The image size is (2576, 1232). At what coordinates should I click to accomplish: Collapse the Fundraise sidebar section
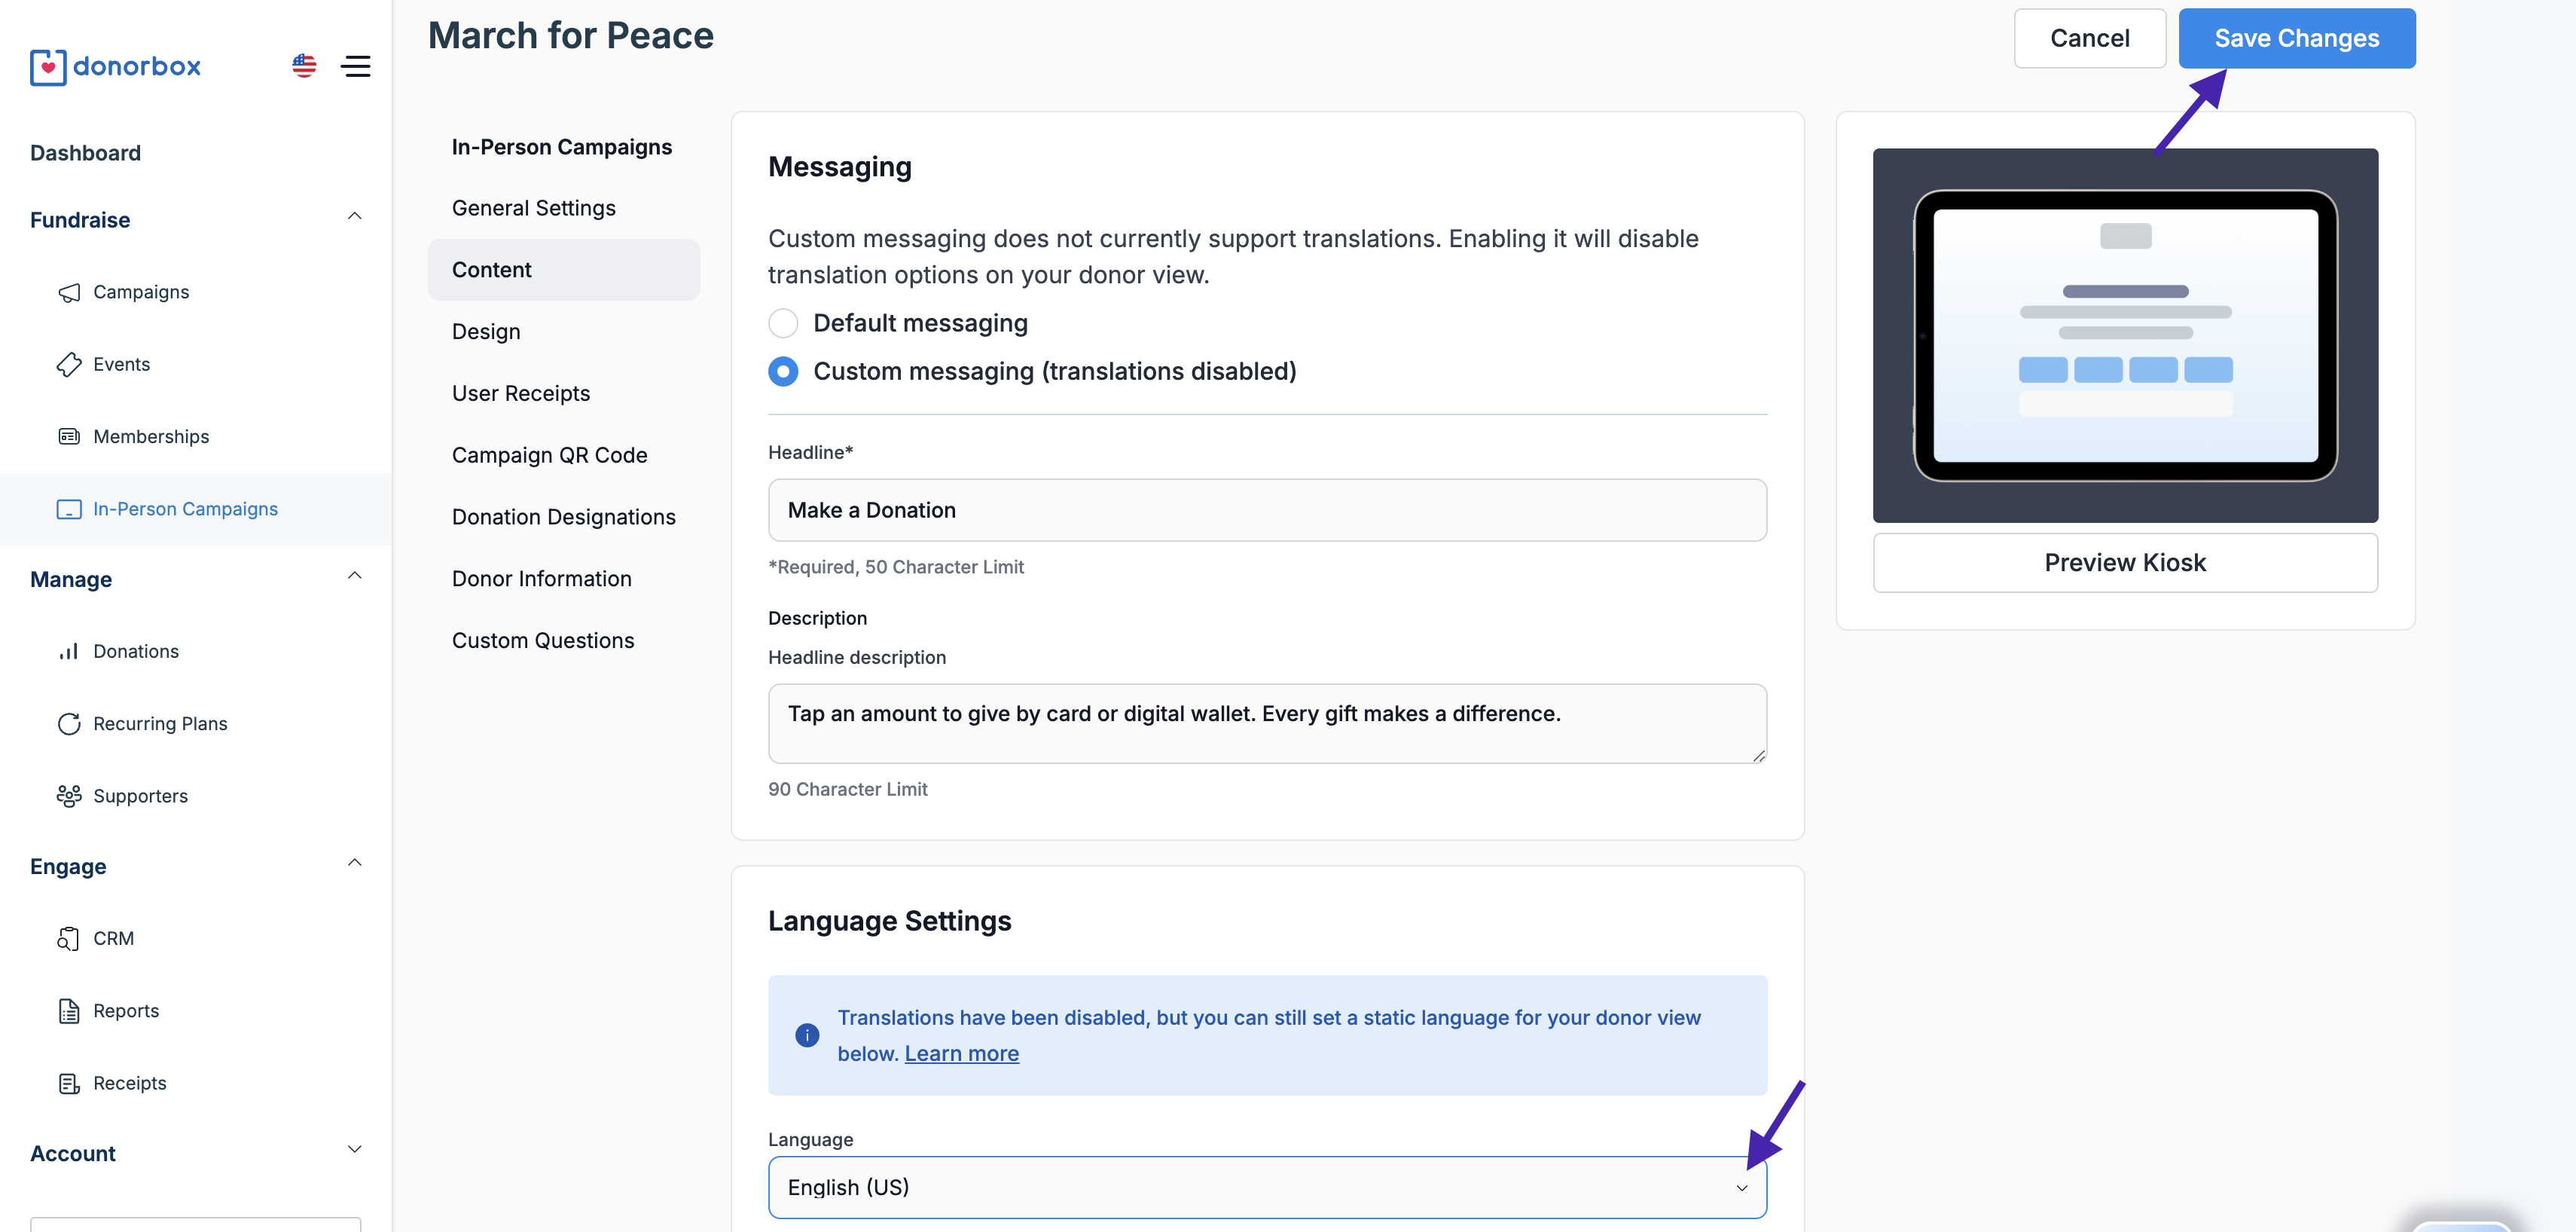tap(354, 217)
